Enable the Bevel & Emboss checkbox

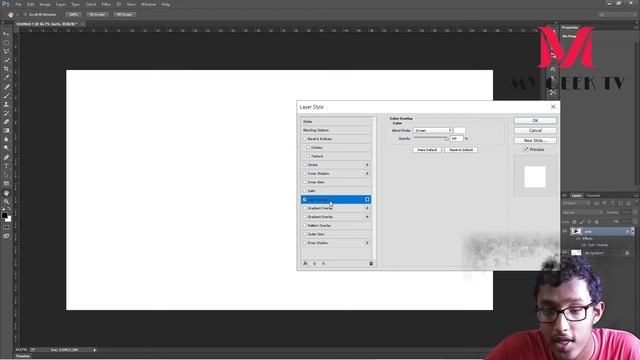point(304,139)
